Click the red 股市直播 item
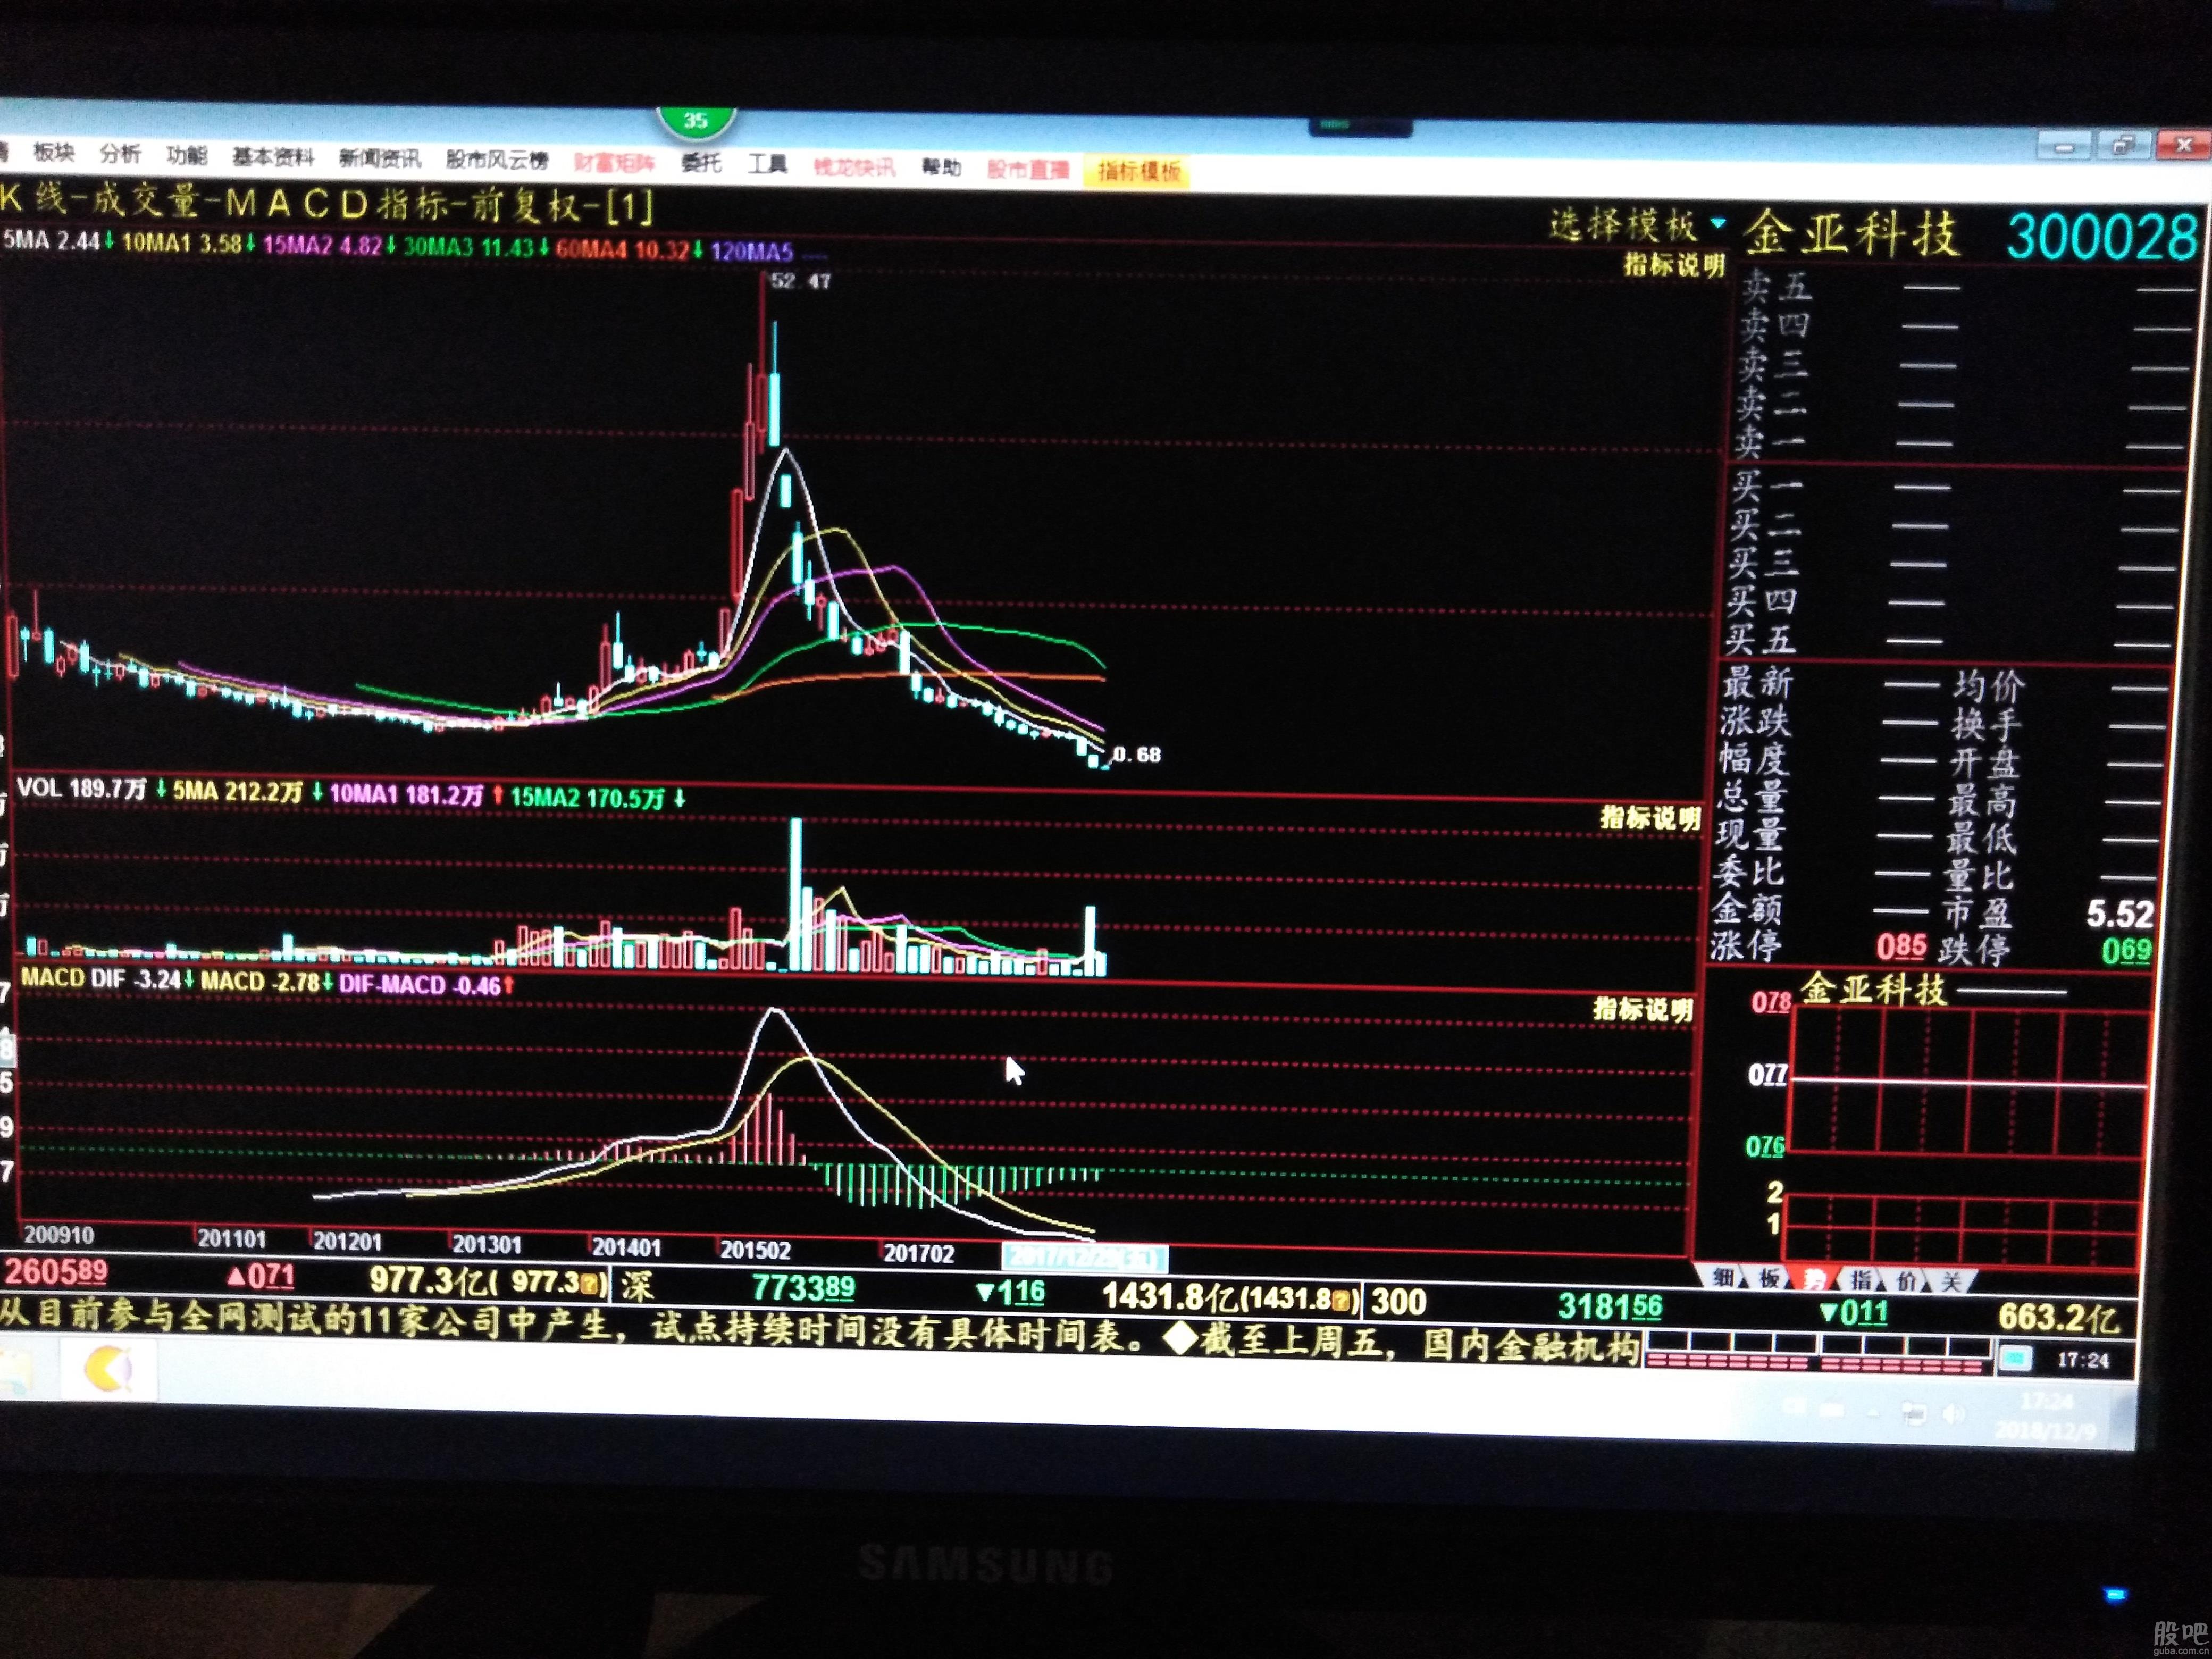This screenshot has width=2212, height=1659. (x=1028, y=169)
